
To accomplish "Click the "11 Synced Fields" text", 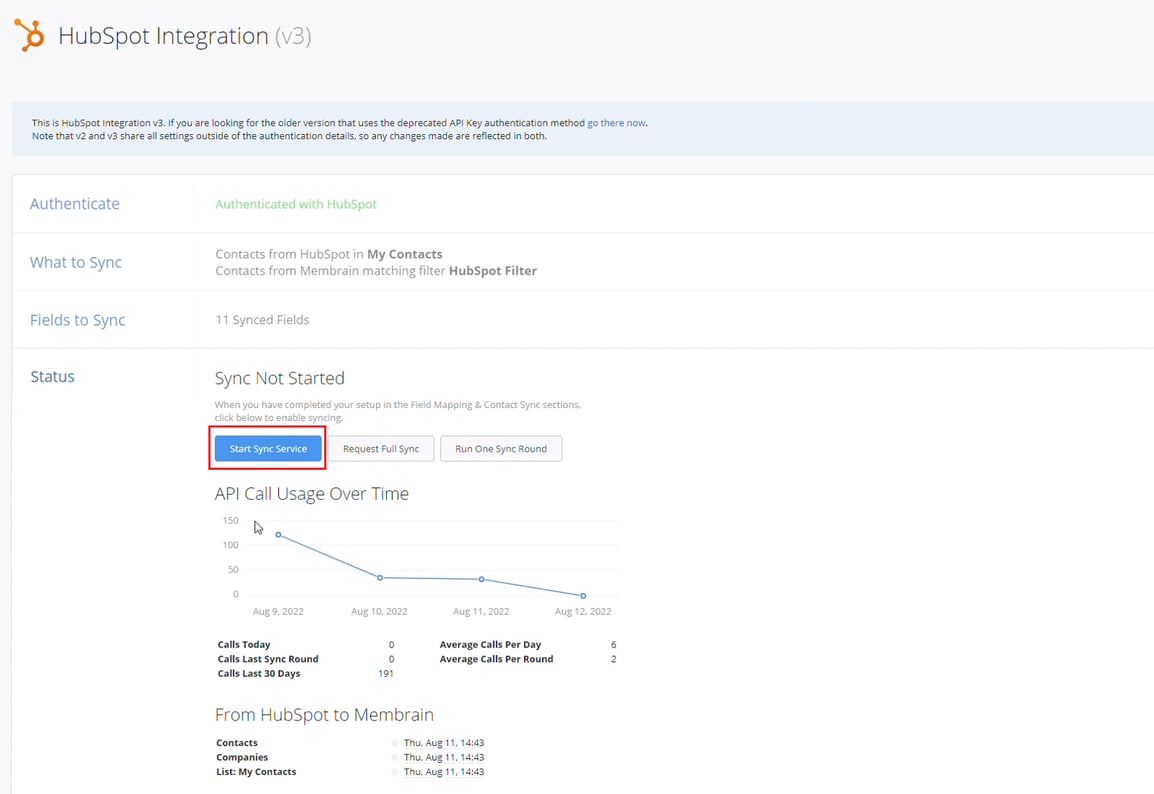I will (262, 320).
